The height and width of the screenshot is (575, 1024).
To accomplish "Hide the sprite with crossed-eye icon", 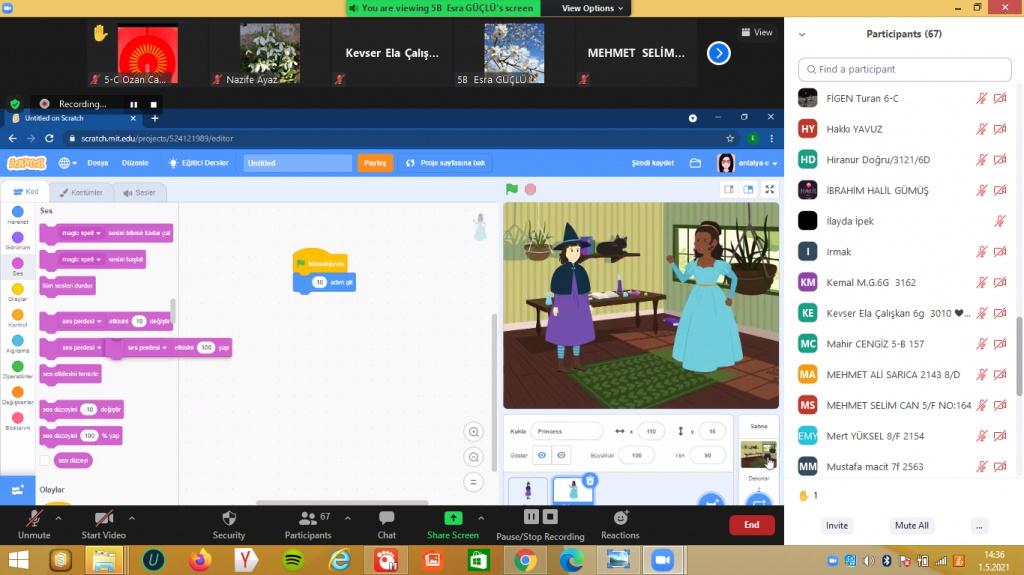I will coord(561,455).
